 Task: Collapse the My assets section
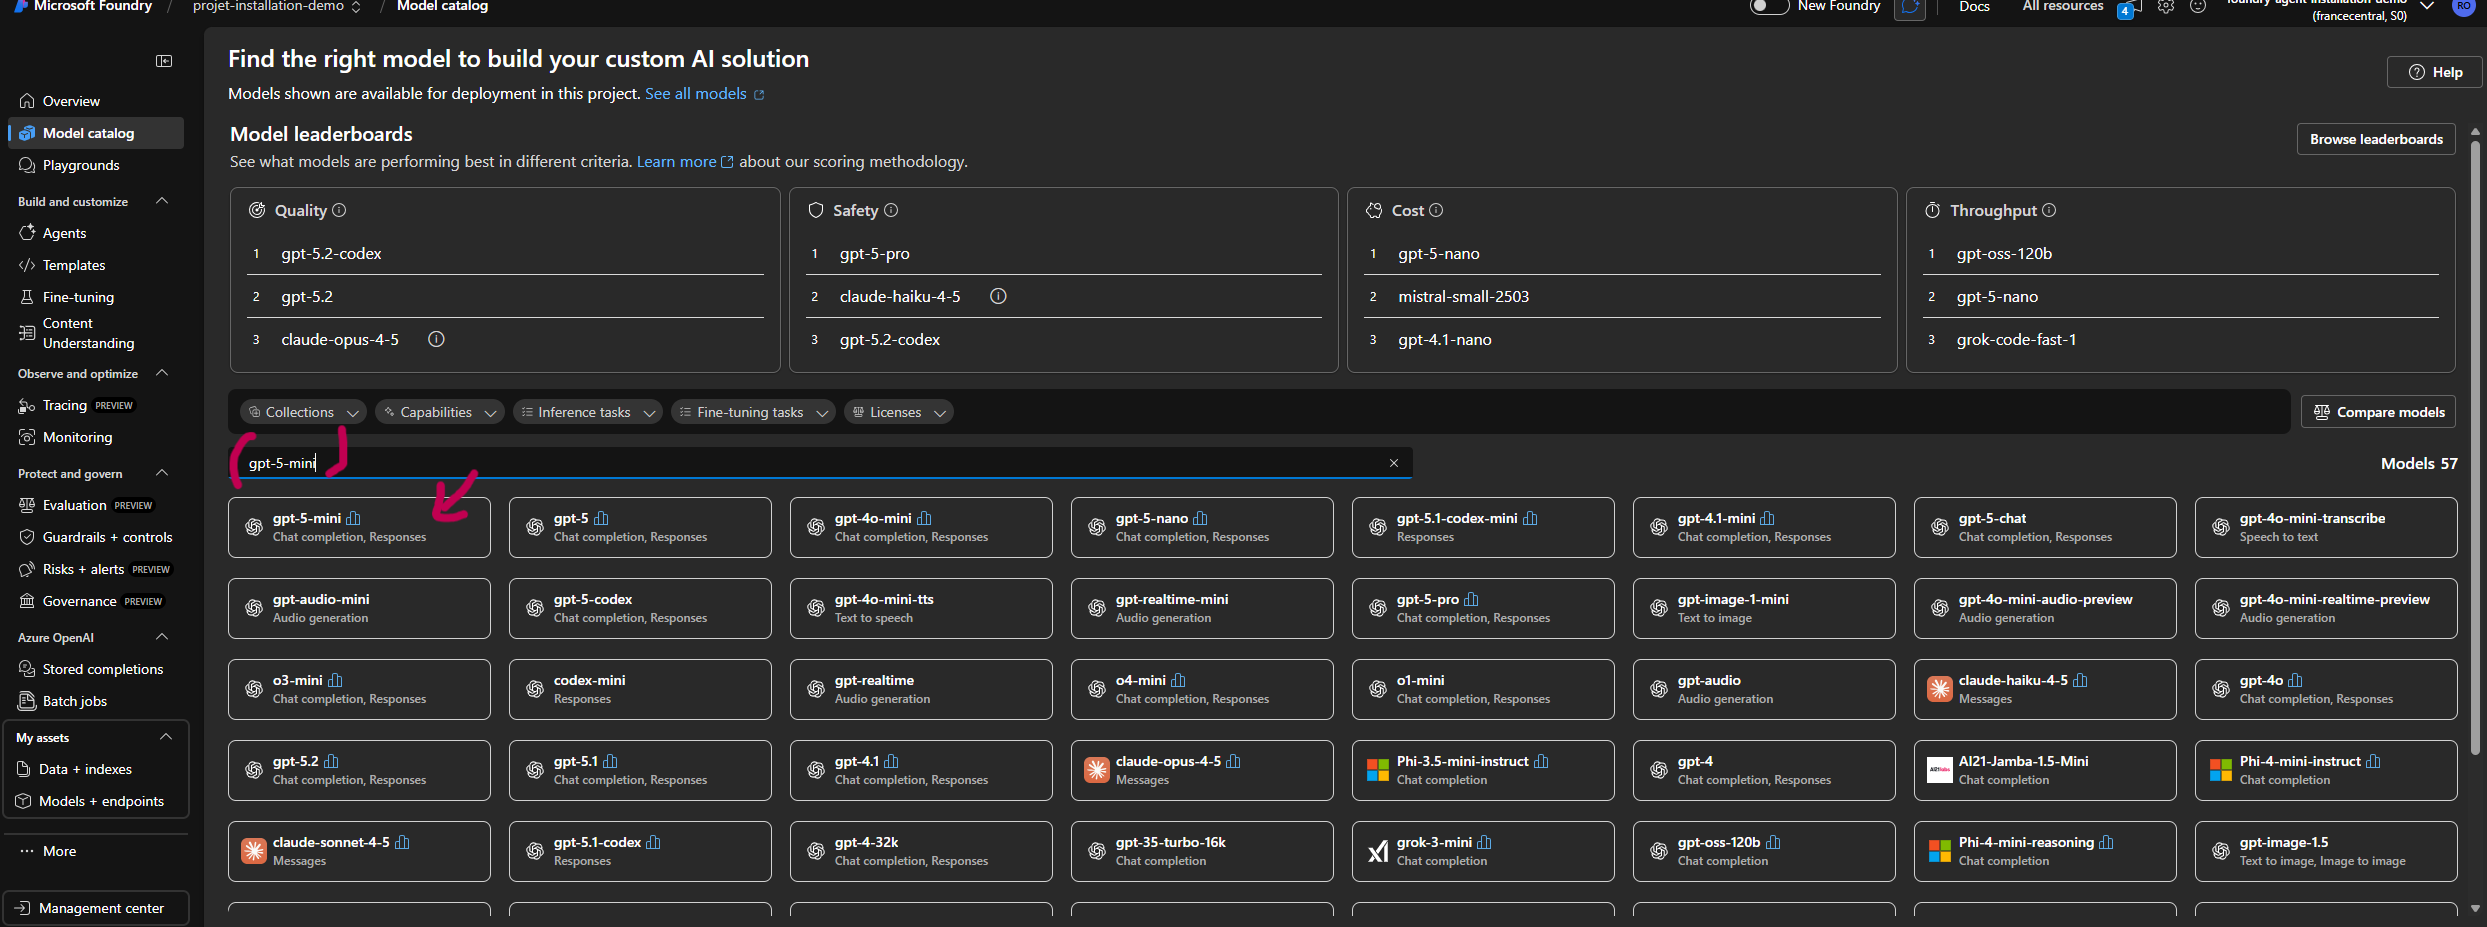pyautogui.click(x=166, y=737)
